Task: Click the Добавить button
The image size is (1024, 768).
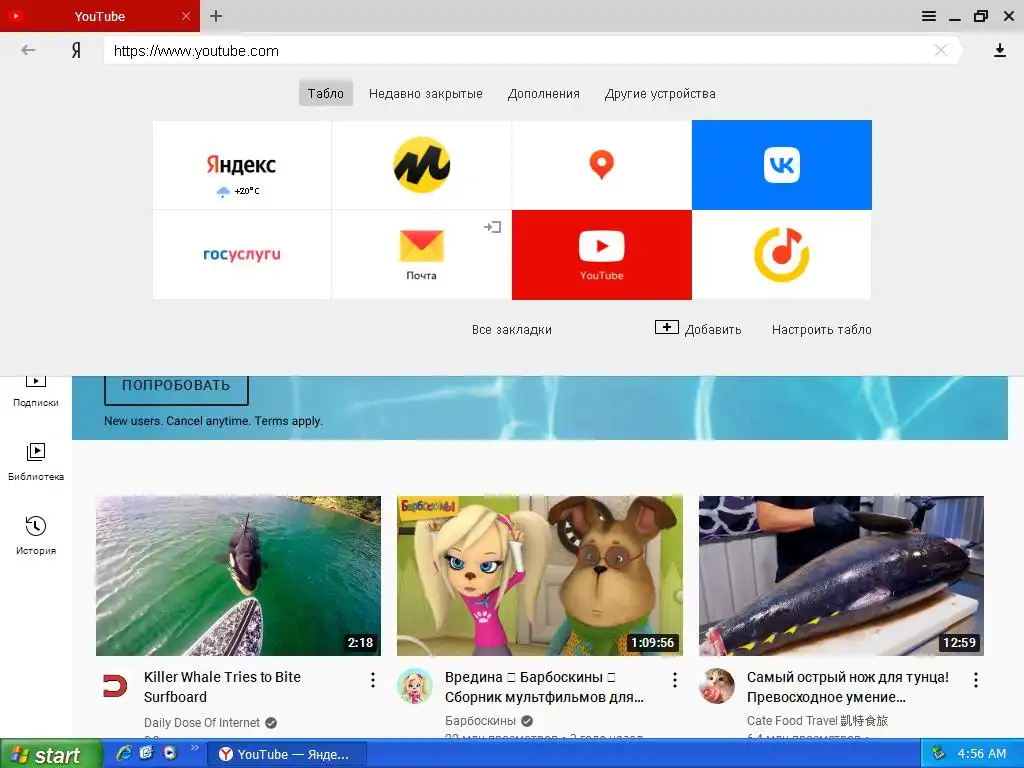Action: tap(698, 329)
